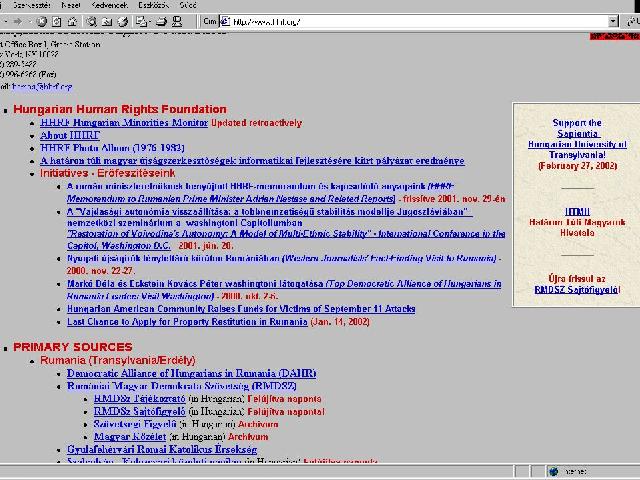Image resolution: width=640 pixels, height=480 pixels.
Task: Click the e-mail address link near top
Action: point(42,87)
